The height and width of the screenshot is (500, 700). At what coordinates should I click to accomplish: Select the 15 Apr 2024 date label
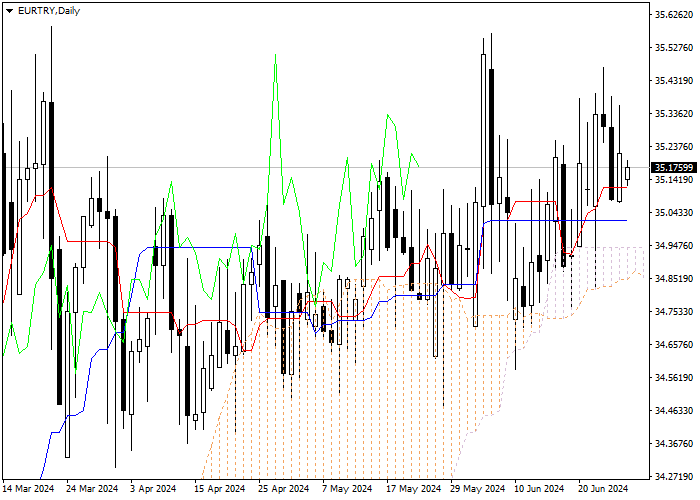(220, 489)
